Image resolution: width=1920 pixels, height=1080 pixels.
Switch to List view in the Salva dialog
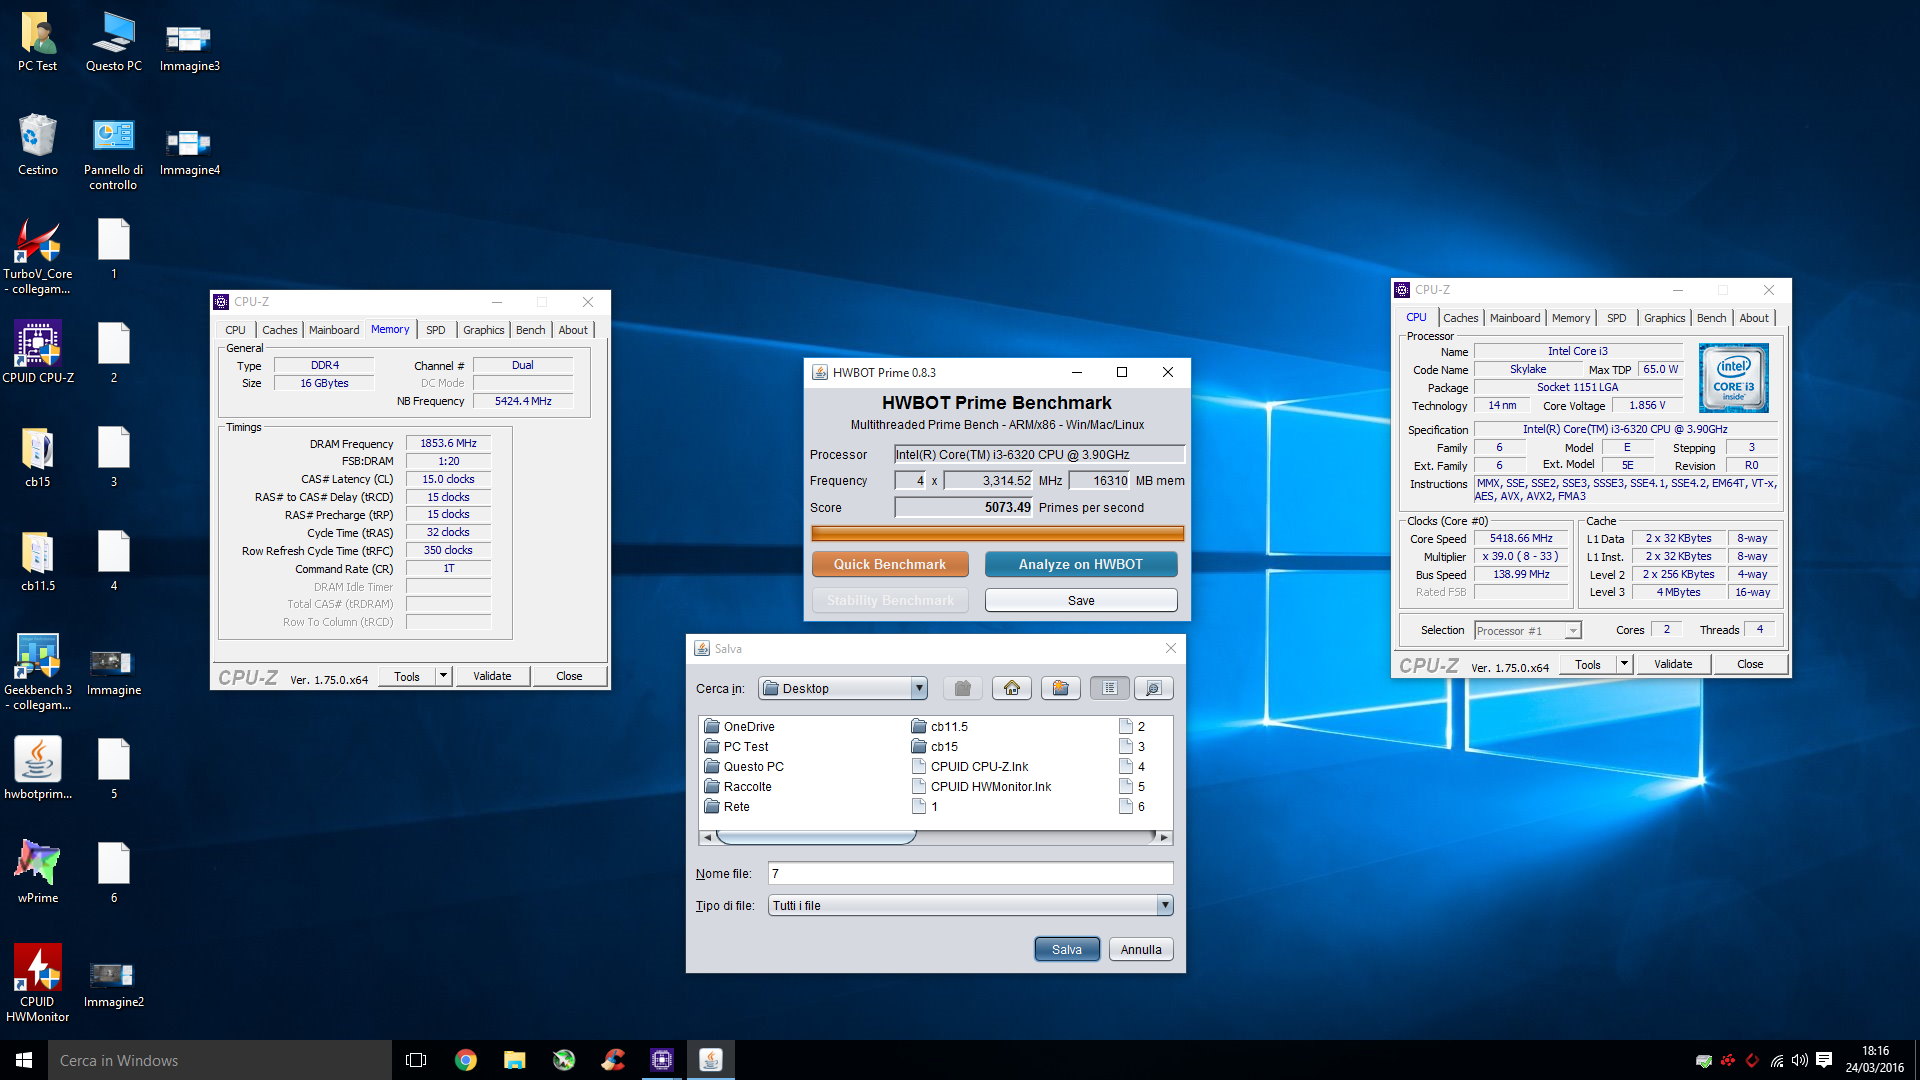point(1110,688)
